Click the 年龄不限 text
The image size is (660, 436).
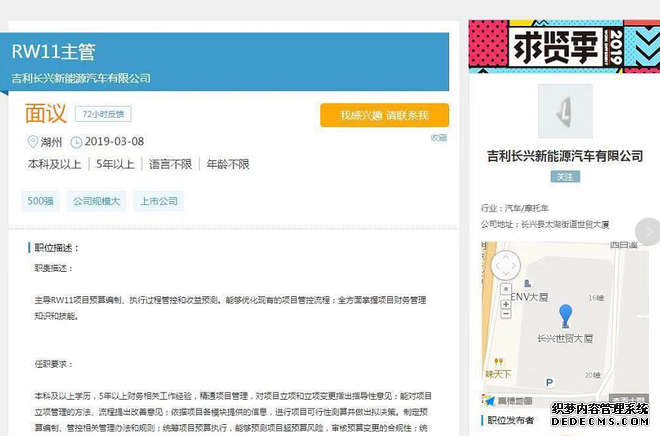click(228, 164)
